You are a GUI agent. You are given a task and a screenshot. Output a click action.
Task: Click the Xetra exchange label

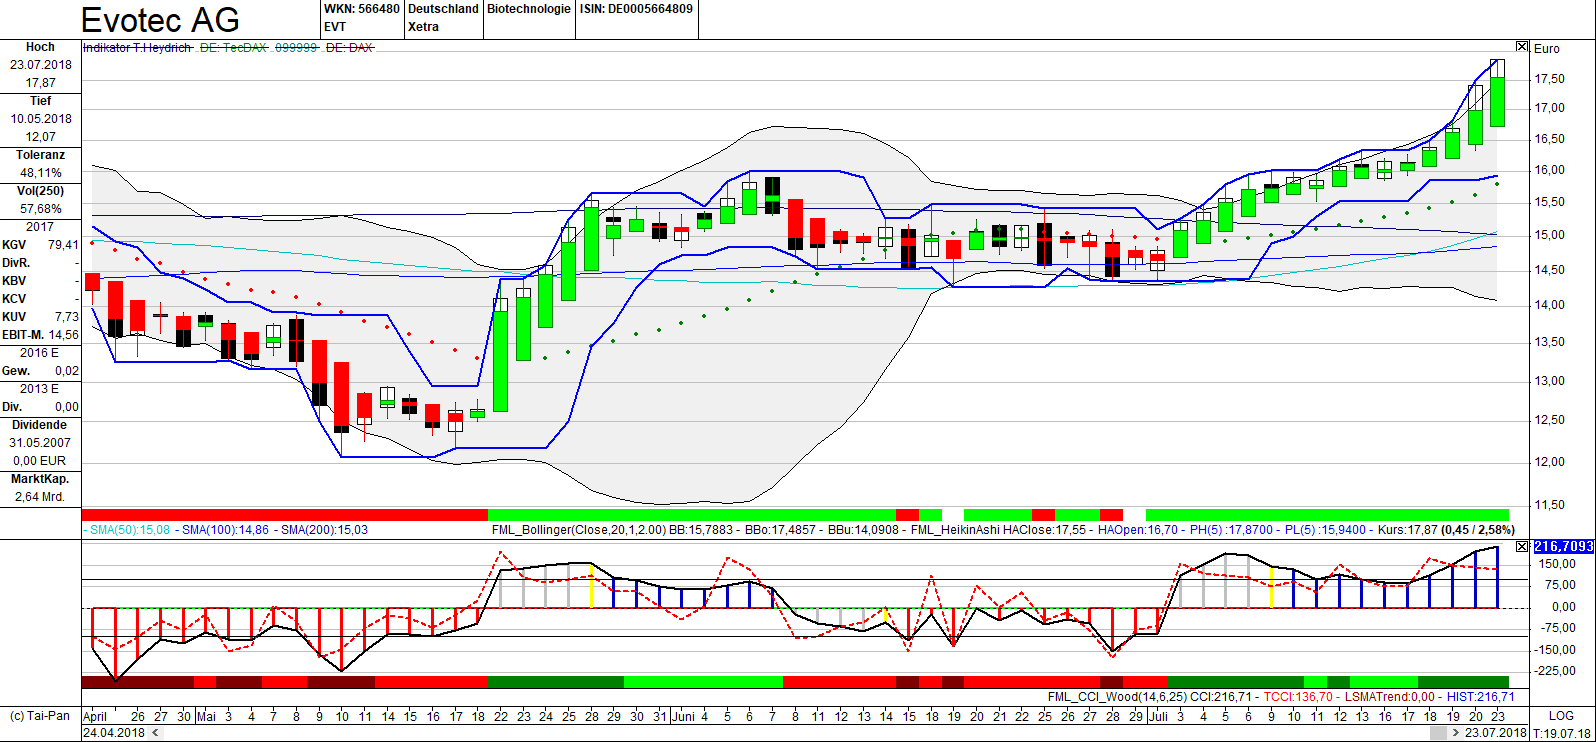click(x=424, y=27)
